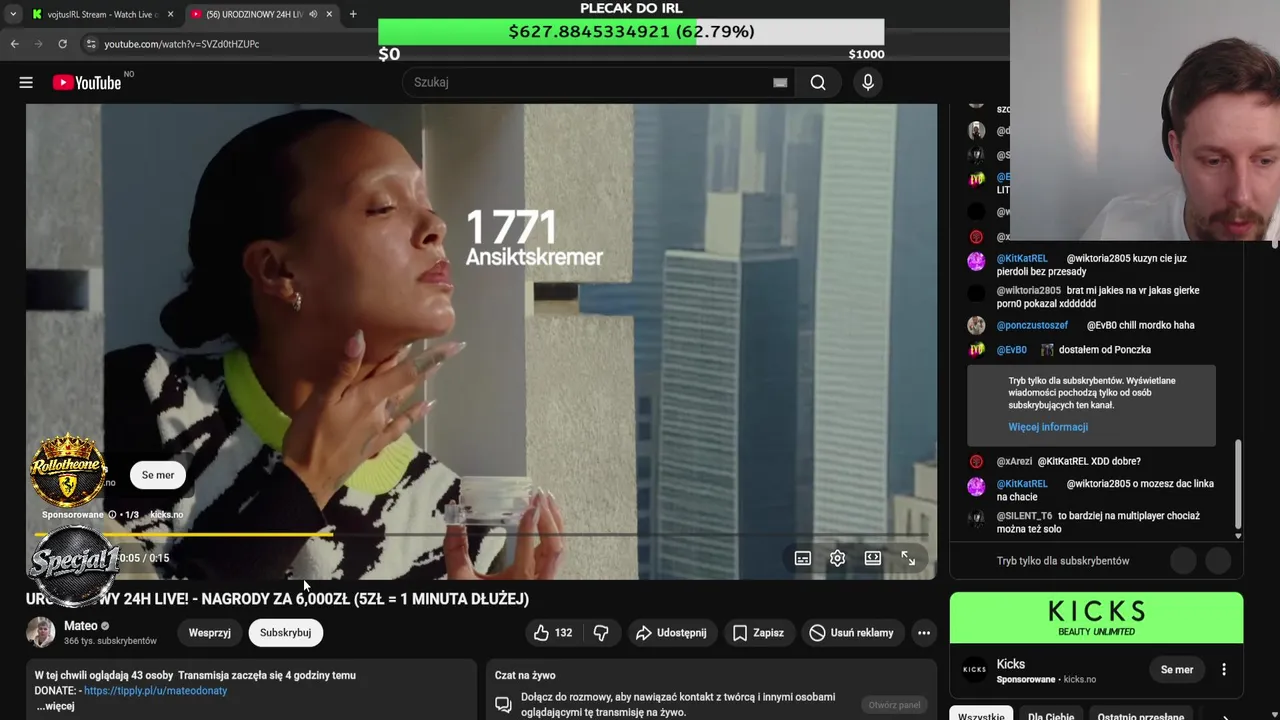The height and width of the screenshot is (720, 1280).
Task: Close the URODZINOWY 24H LIVE tab
Action: pyautogui.click(x=329, y=14)
